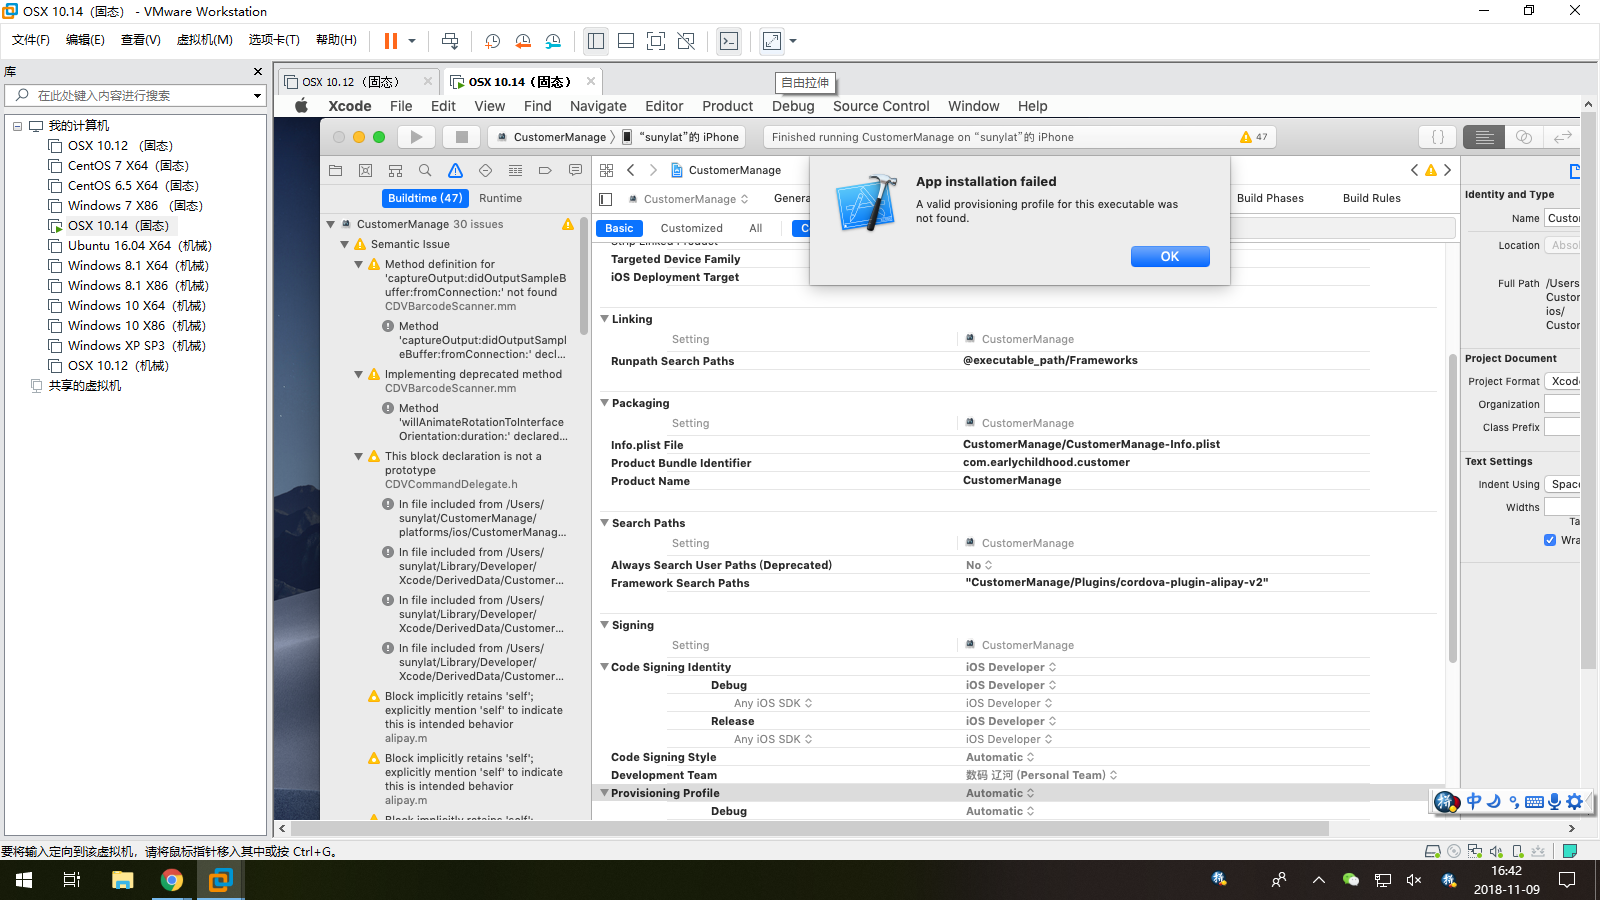The height and width of the screenshot is (900, 1600).
Task: Select the Issue navigator warning triangle icon
Action: (x=455, y=170)
